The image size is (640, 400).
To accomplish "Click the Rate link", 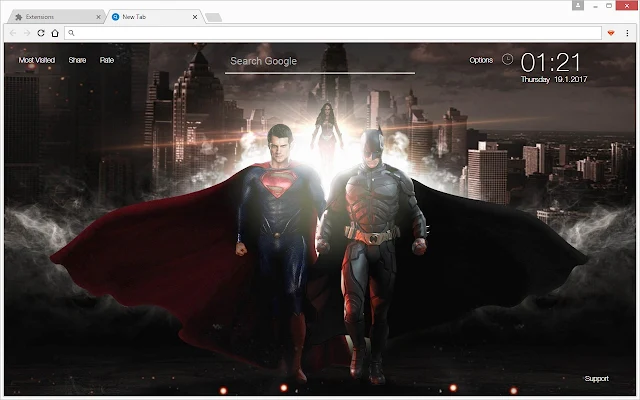I will [107, 60].
